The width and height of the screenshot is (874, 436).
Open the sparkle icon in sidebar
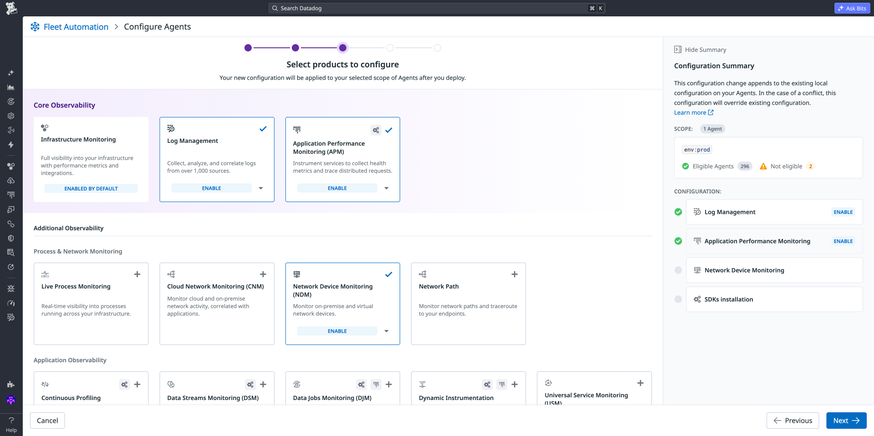[11, 73]
